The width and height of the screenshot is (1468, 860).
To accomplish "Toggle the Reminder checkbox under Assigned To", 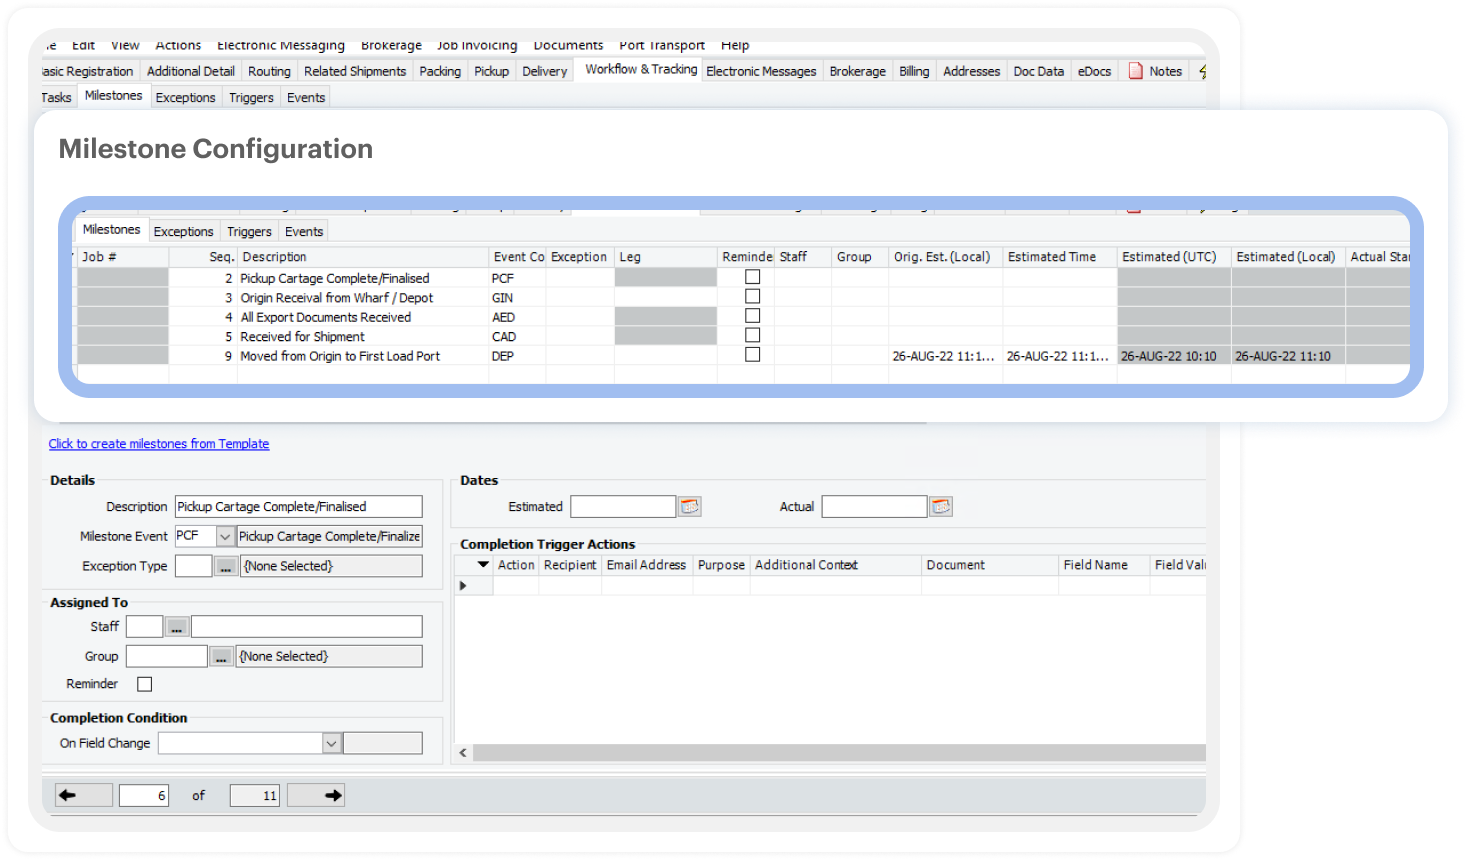I will point(144,684).
